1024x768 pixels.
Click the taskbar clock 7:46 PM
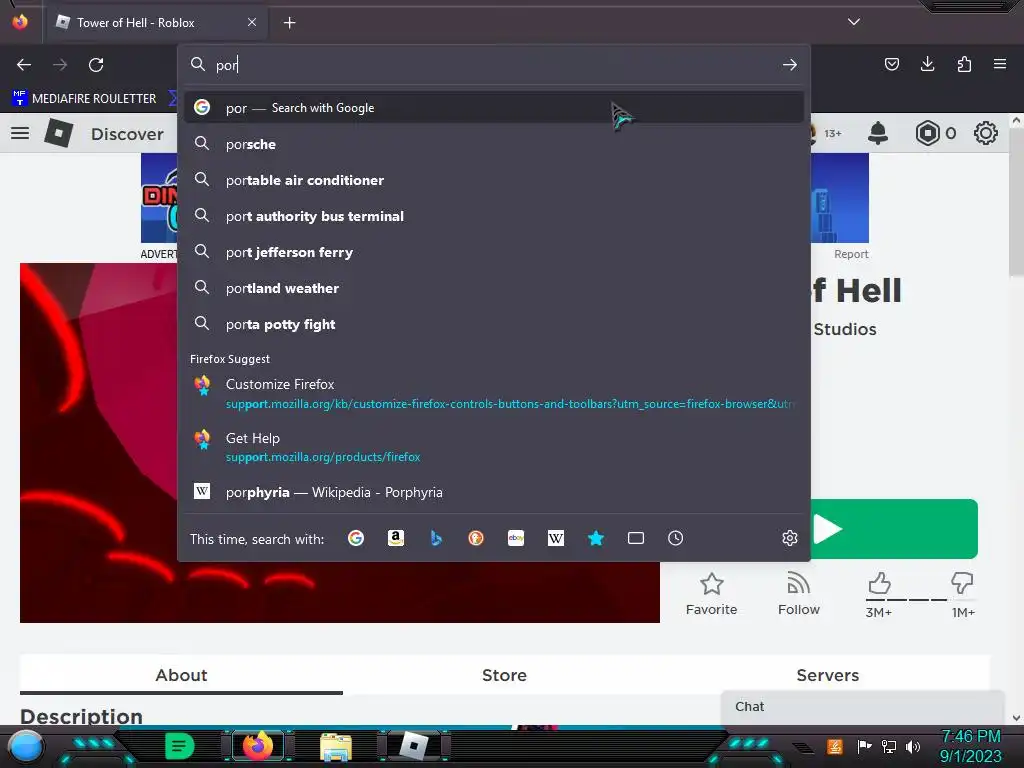pyautogui.click(x=970, y=737)
